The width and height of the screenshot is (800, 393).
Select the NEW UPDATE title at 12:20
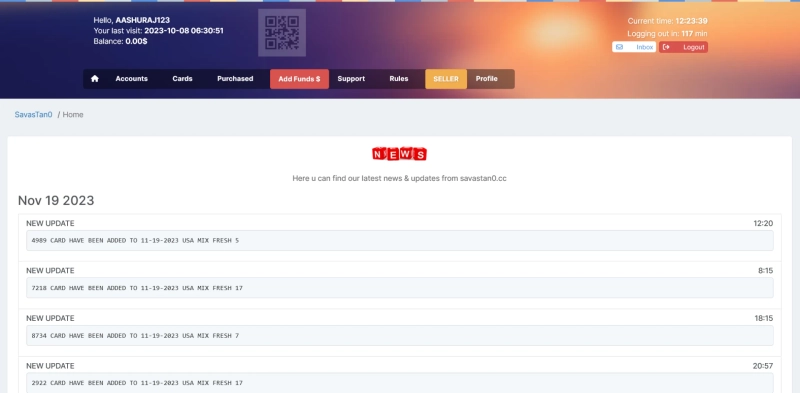(50, 223)
